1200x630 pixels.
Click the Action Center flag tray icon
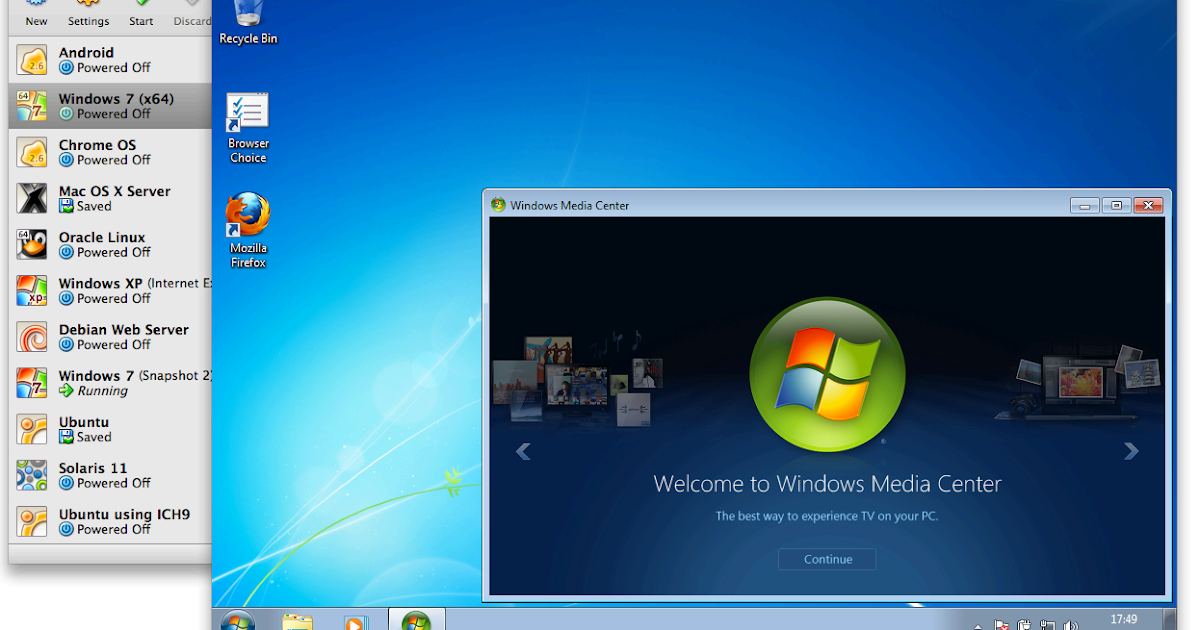click(1002, 625)
